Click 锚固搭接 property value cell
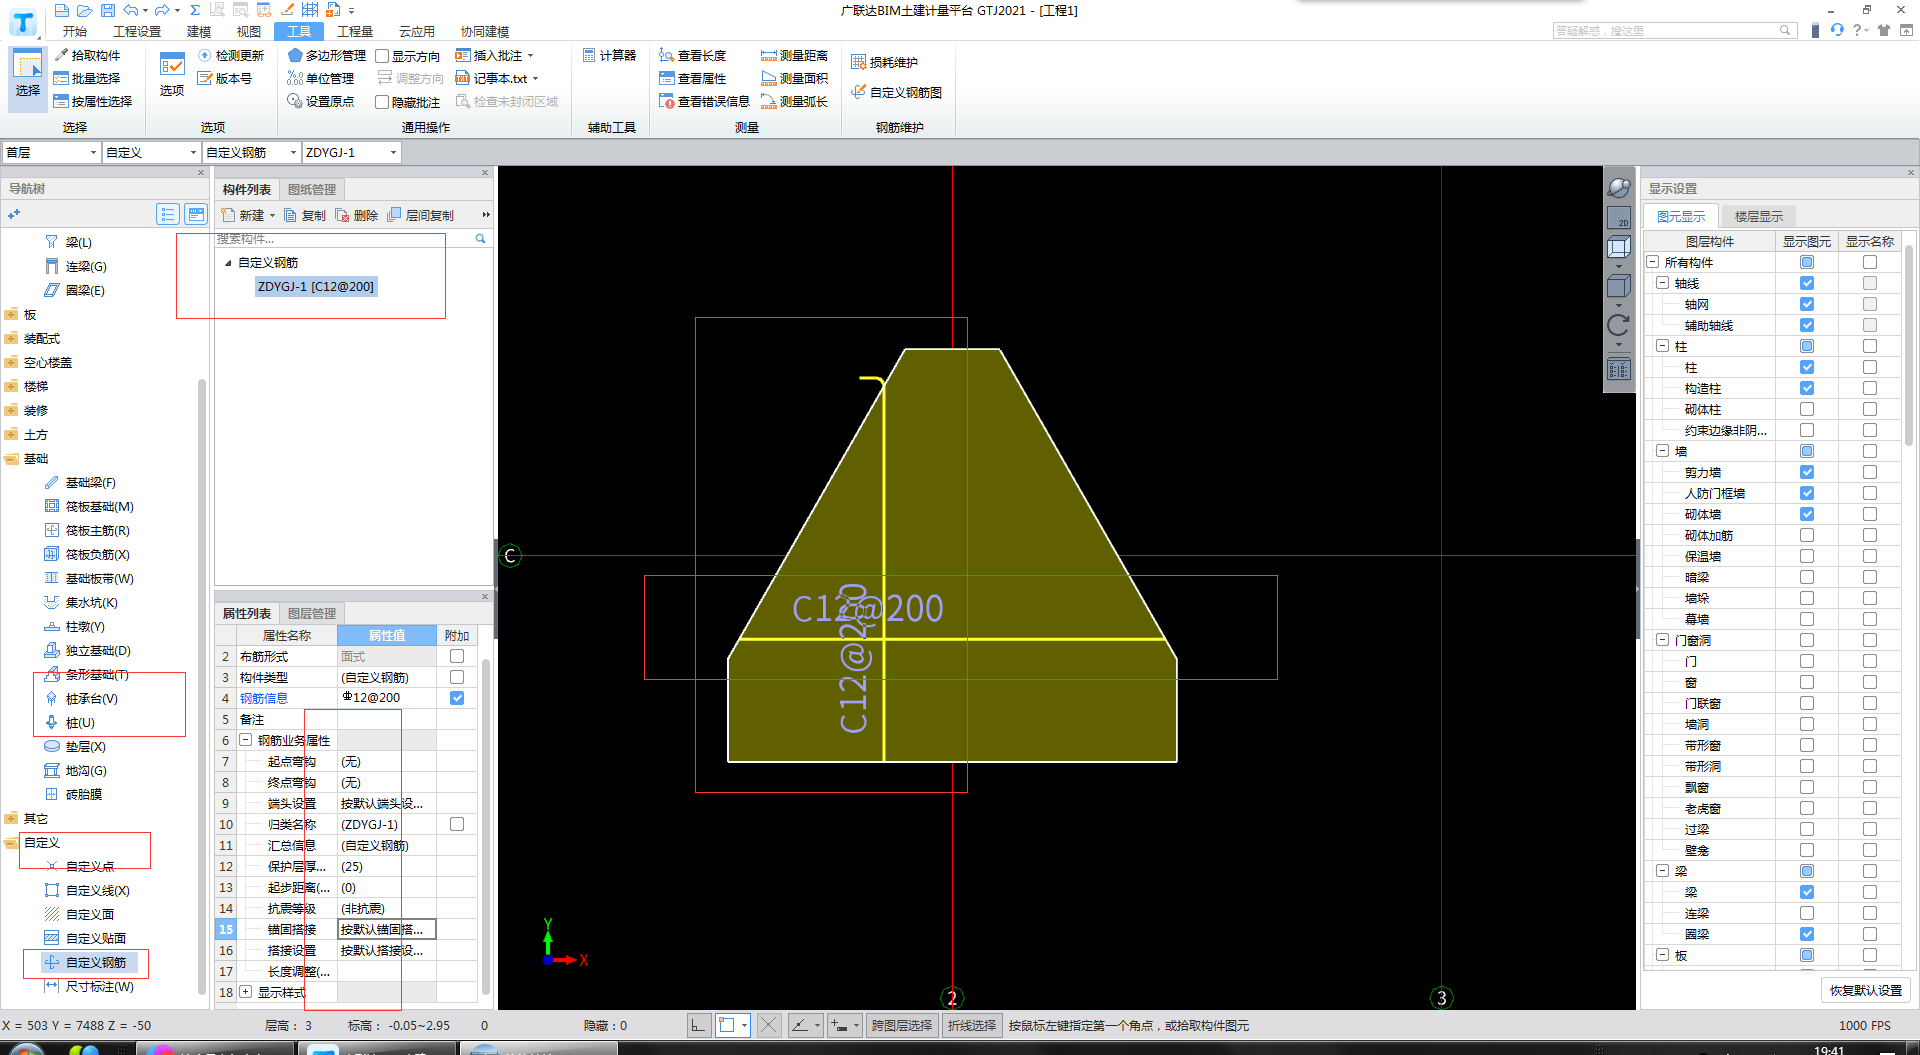1920x1055 pixels. 386,929
